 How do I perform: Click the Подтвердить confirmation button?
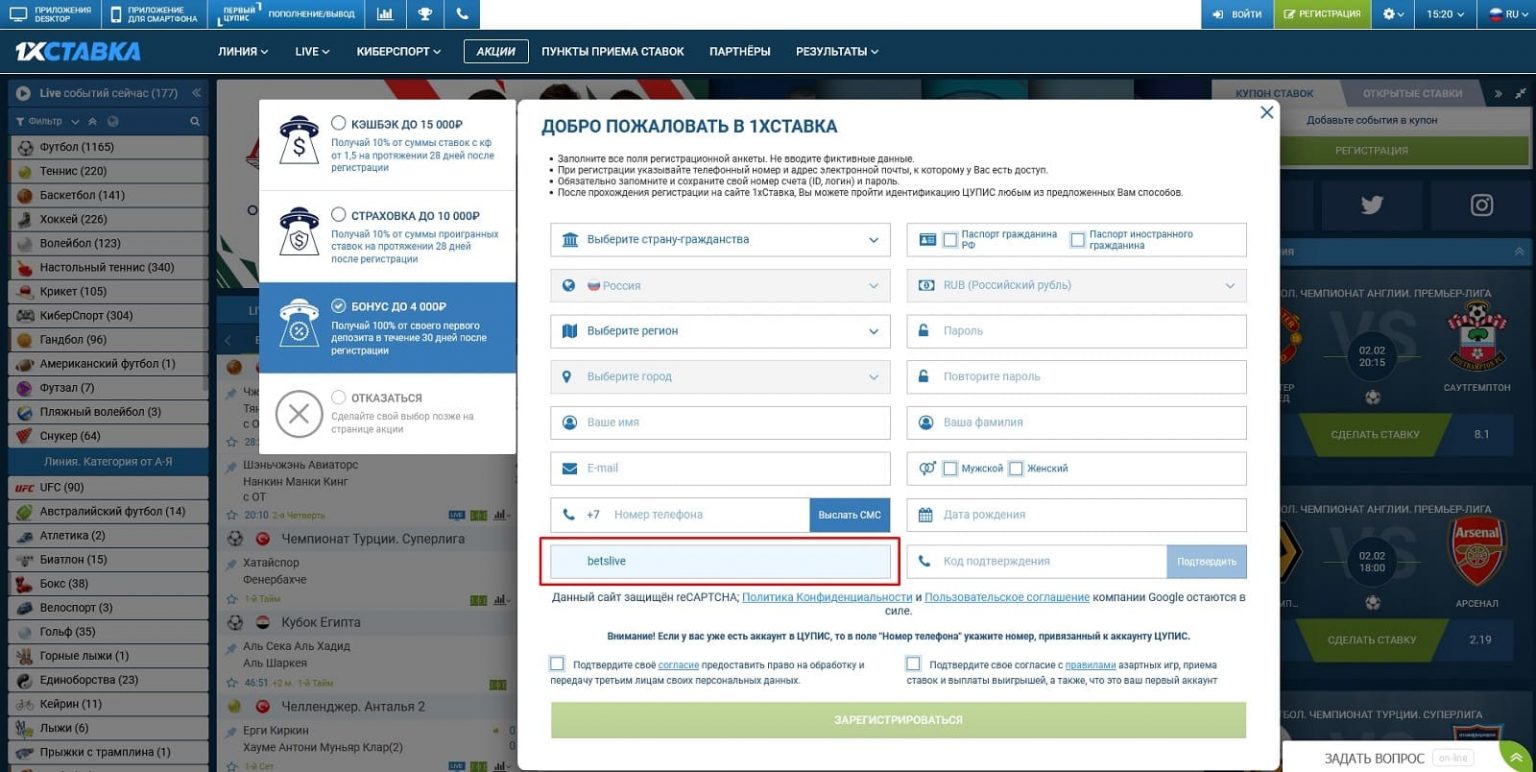1206,561
